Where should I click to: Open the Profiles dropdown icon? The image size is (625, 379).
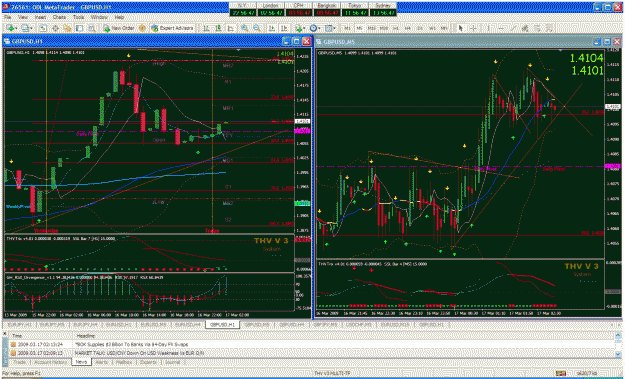click(x=26, y=28)
